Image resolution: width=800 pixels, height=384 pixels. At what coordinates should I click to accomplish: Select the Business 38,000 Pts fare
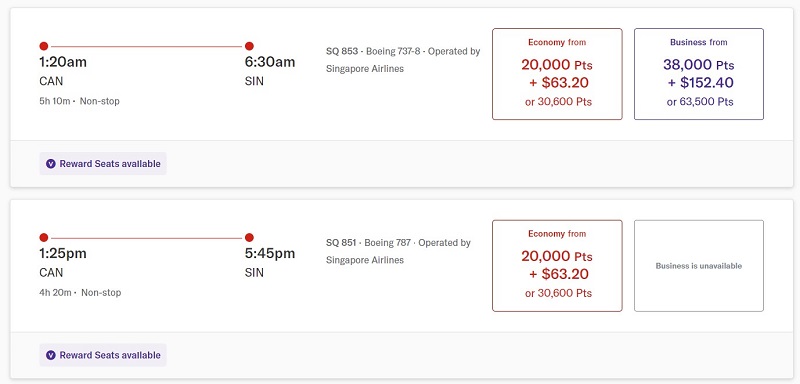(x=699, y=74)
